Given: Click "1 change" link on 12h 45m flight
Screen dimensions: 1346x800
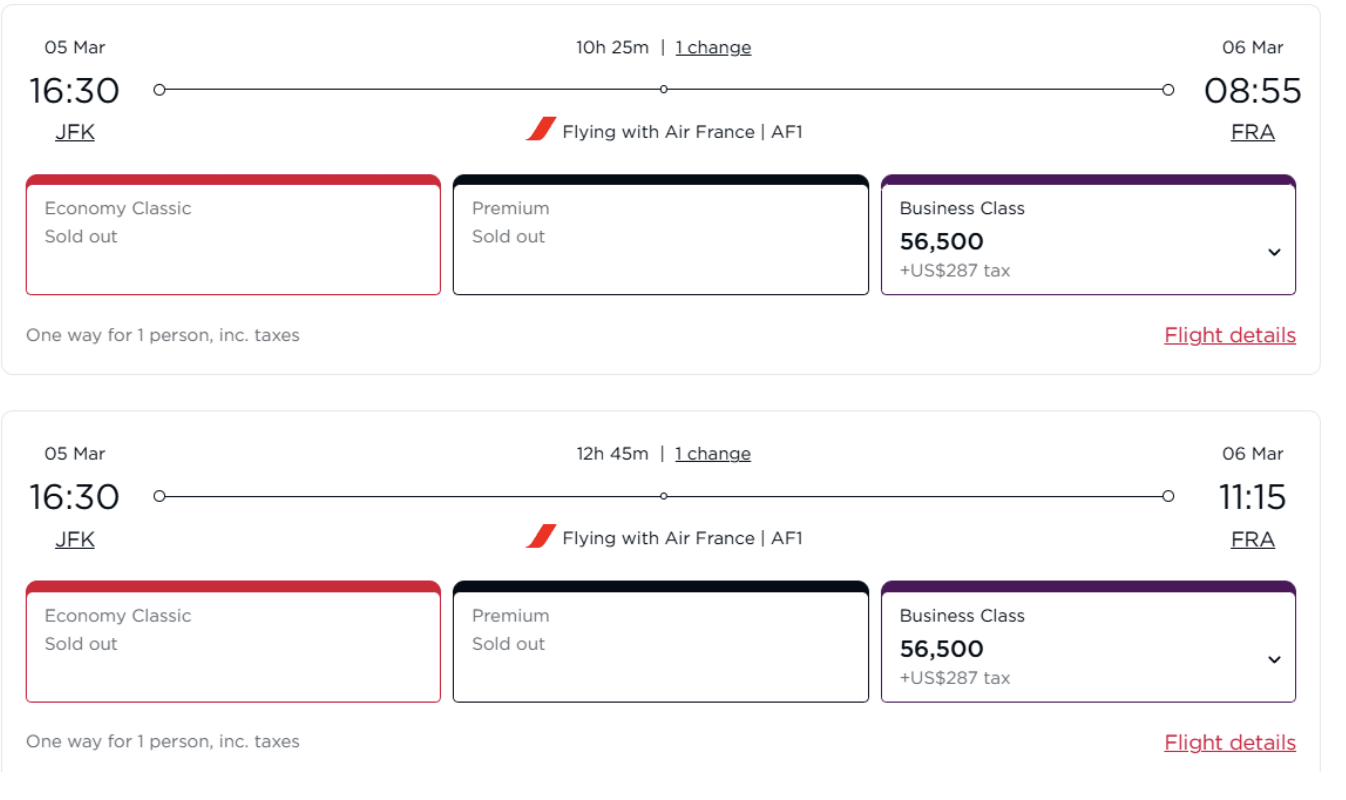Looking at the screenshot, I should point(712,454).
